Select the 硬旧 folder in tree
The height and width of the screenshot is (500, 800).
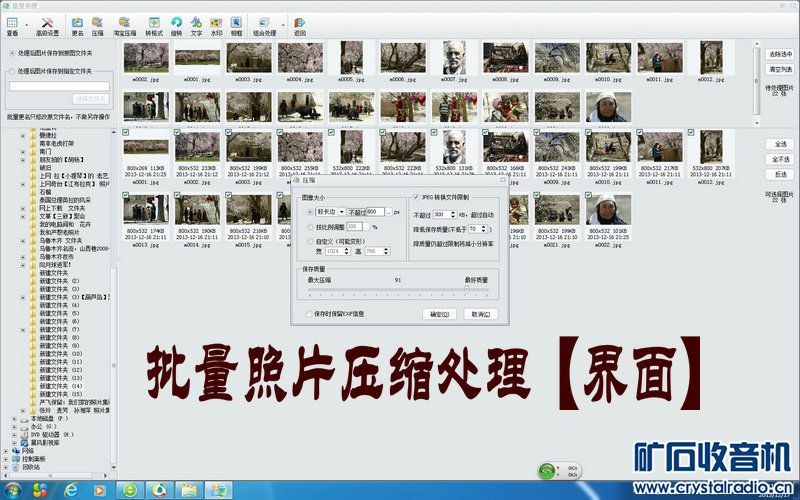(x=45, y=168)
